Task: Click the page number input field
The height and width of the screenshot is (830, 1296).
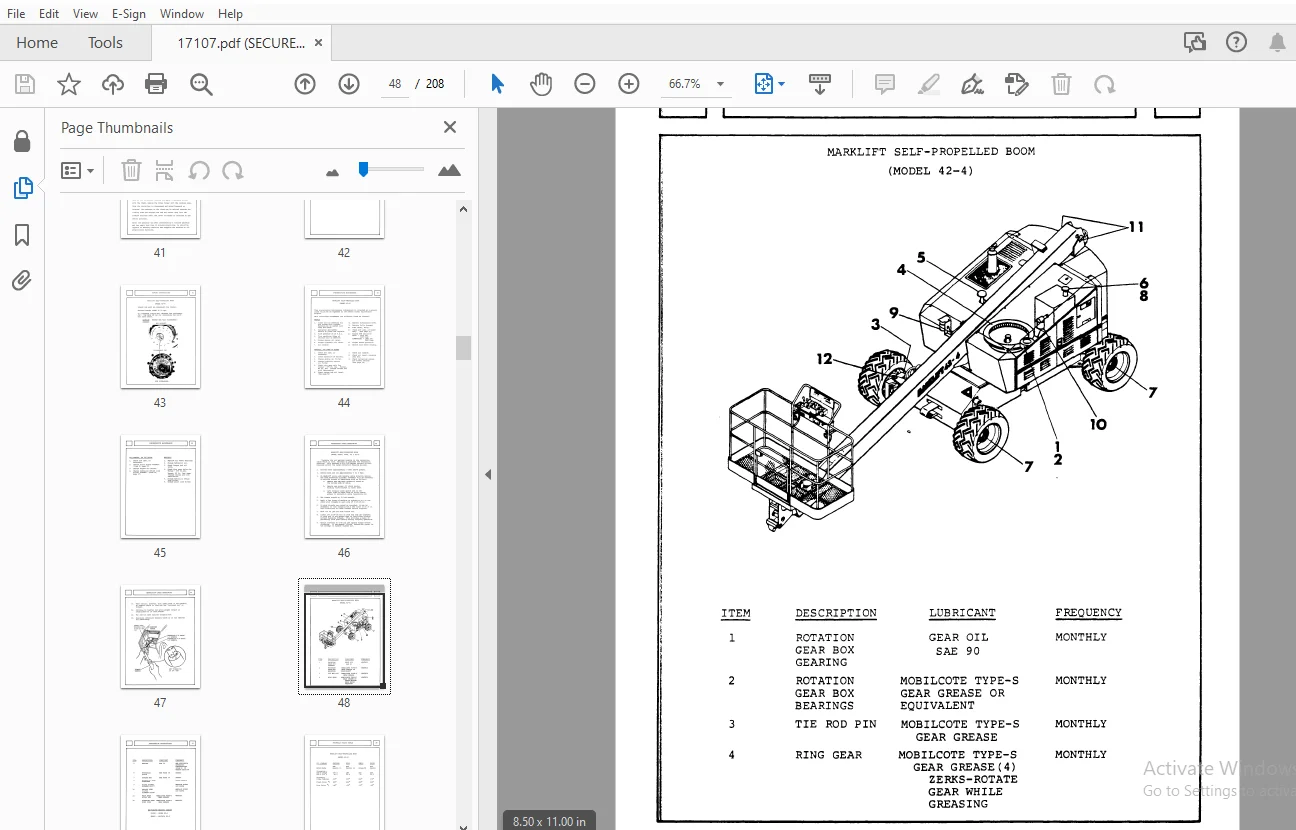Action: click(395, 84)
